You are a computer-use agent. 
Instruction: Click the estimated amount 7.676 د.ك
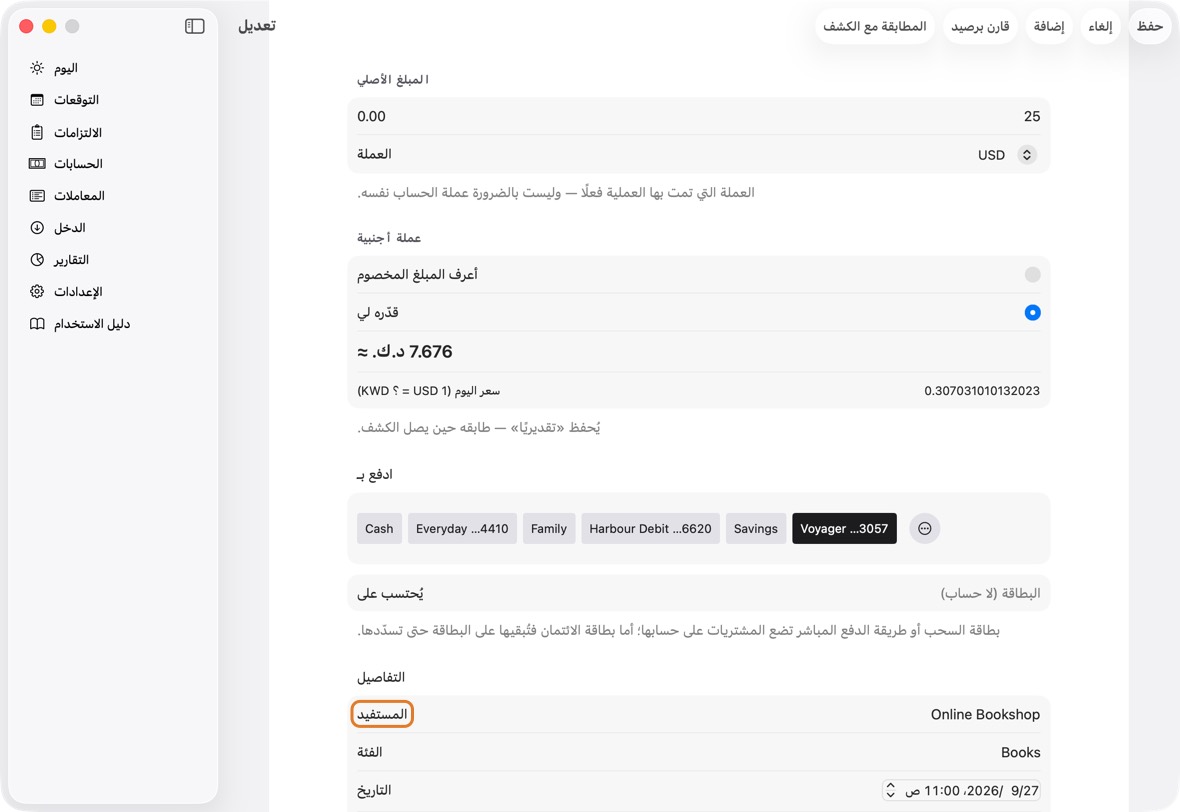pyautogui.click(x=405, y=351)
